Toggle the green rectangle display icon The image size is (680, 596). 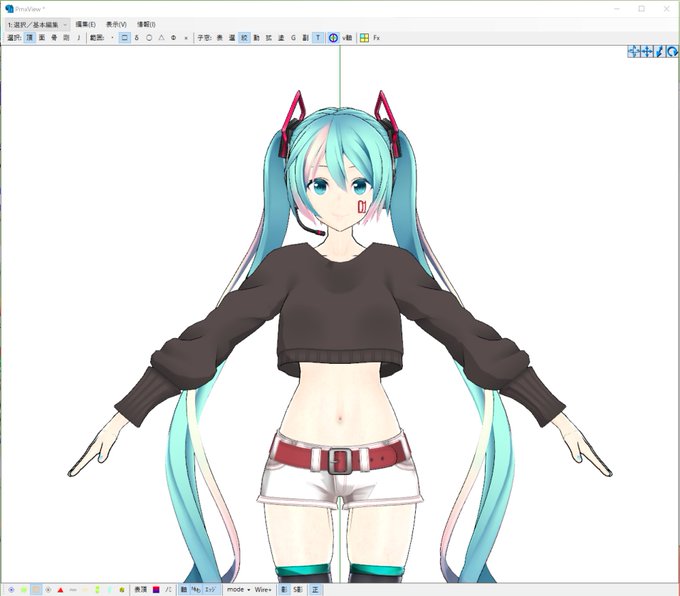97,589
